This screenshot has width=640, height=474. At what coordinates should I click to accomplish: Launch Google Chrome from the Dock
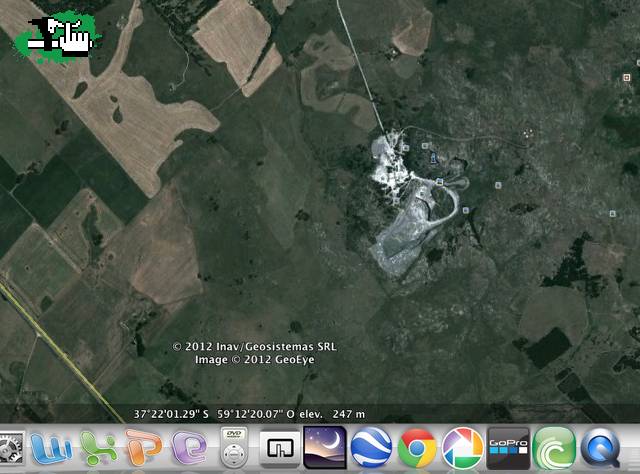(417, 448)
